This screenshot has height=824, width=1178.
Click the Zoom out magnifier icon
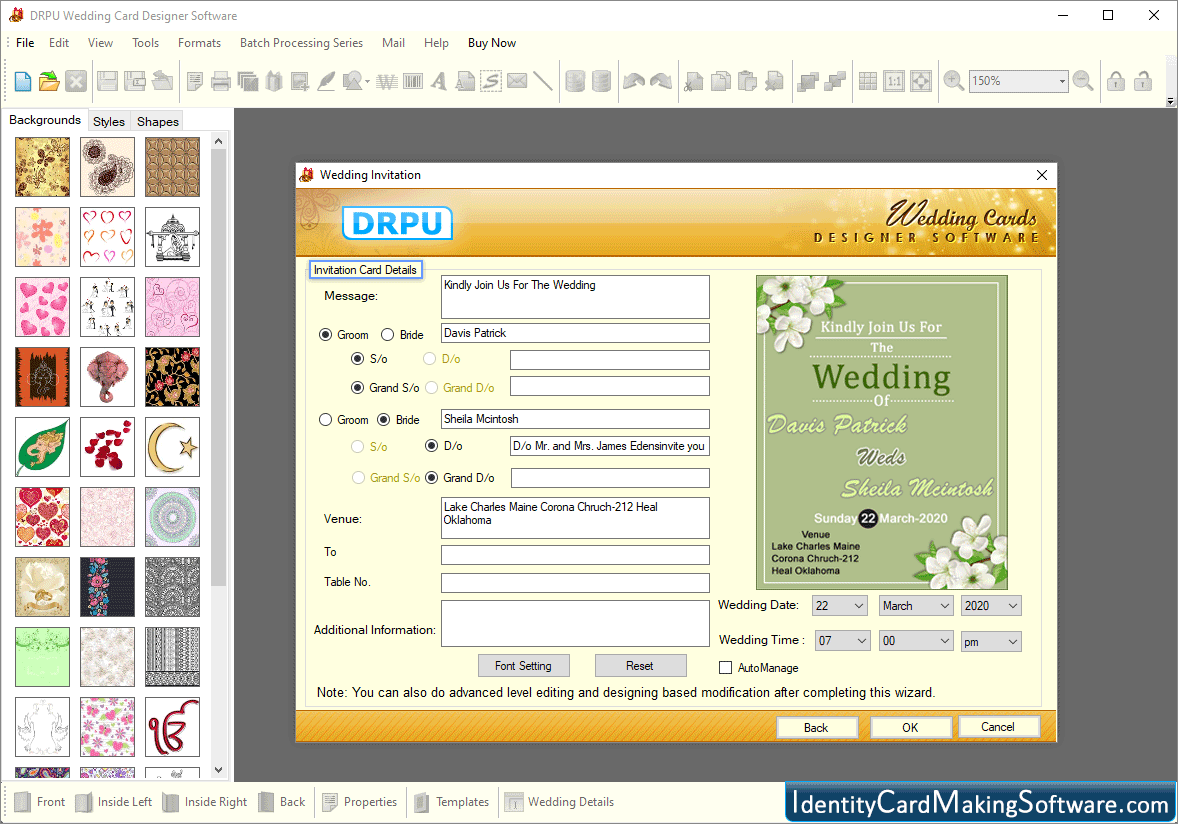point(1083,80)
